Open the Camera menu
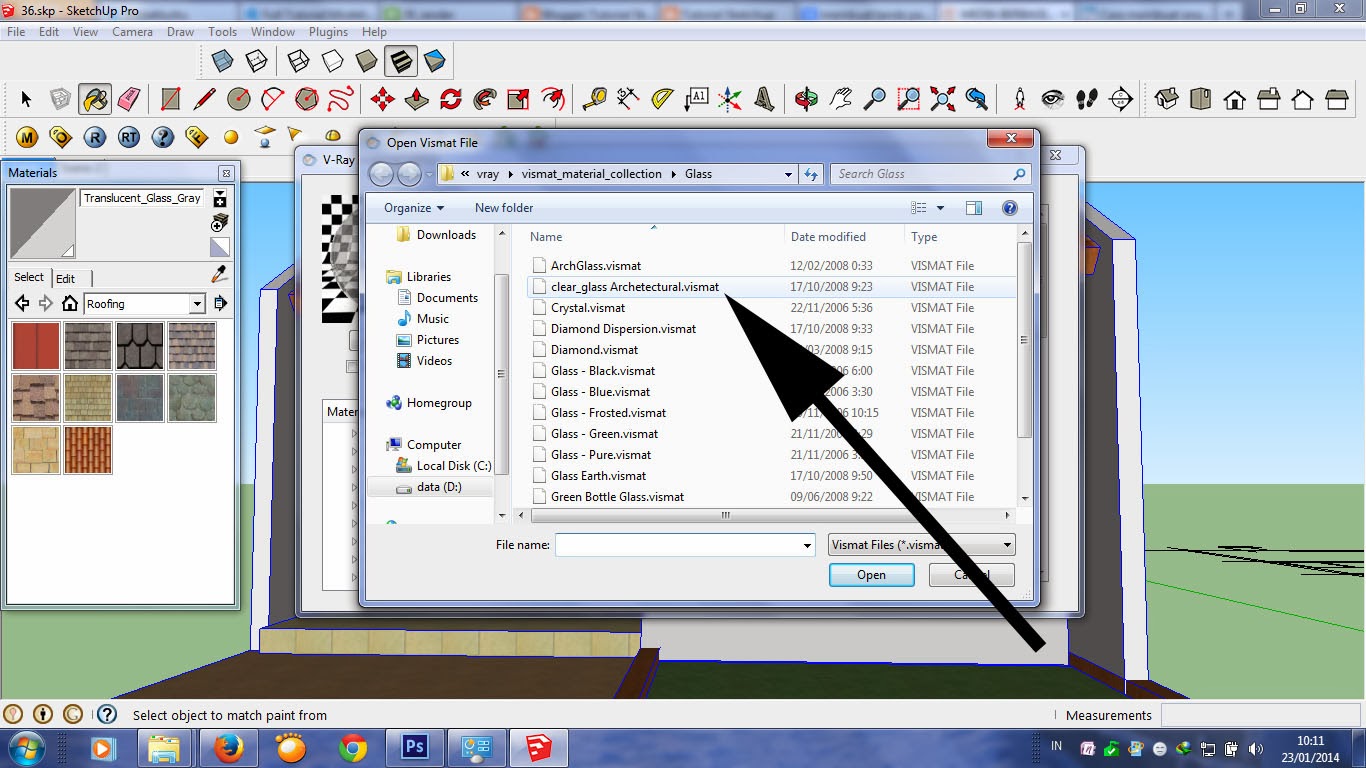Viewport: 1366px width, 768px height. click(132, 32)
